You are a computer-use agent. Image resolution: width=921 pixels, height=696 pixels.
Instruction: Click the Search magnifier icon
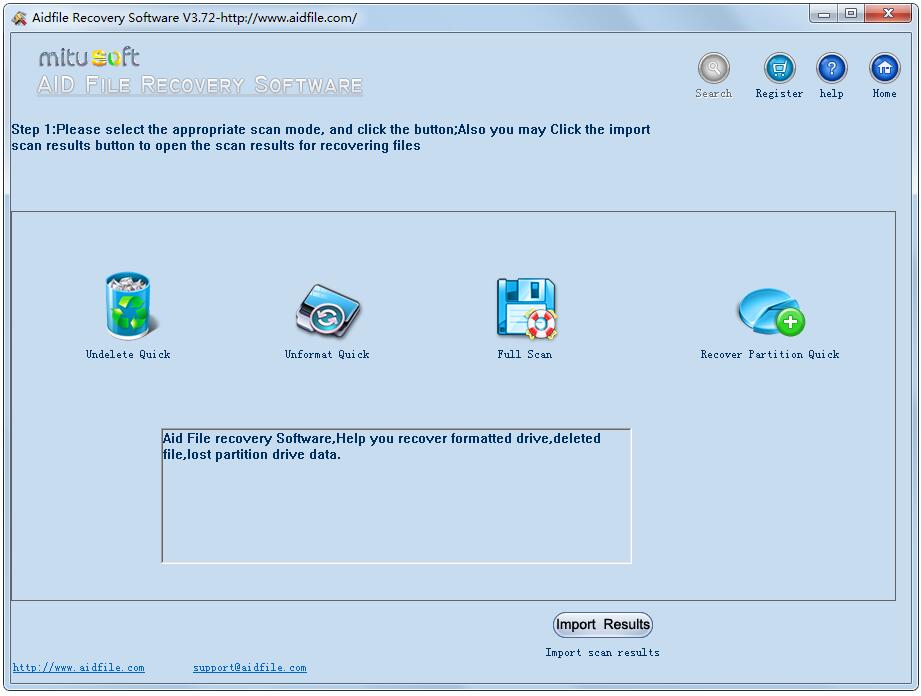pyautogui.click(x=714, y=68)
